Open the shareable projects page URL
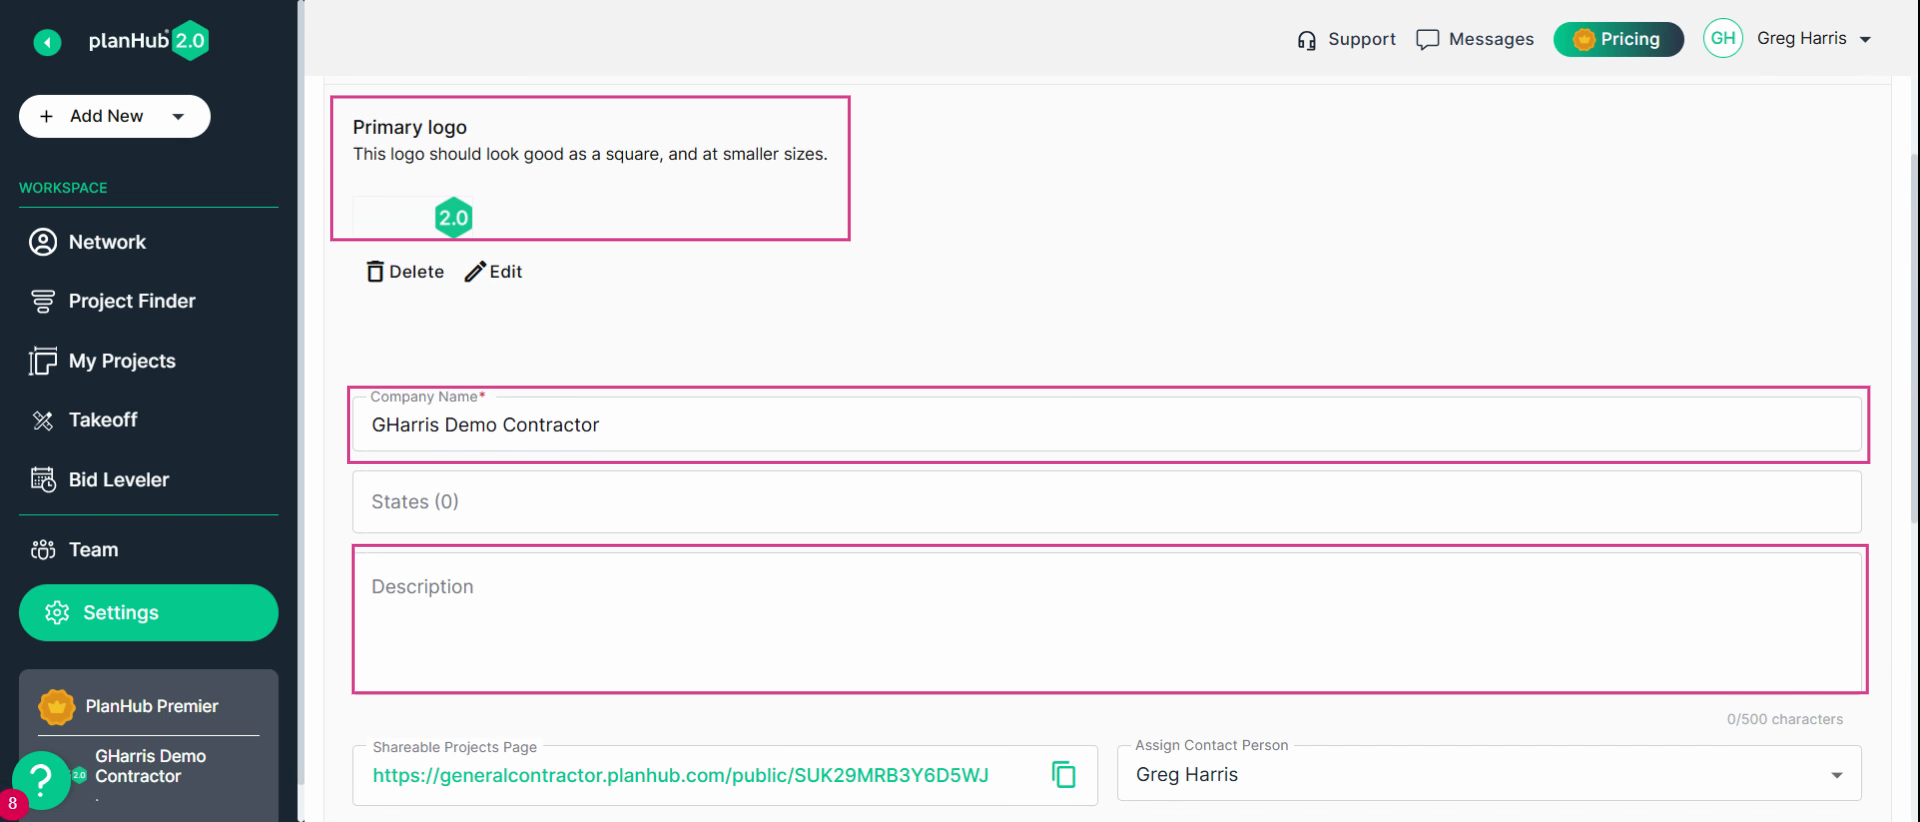 pyautogui.click(x=680, y=775)
